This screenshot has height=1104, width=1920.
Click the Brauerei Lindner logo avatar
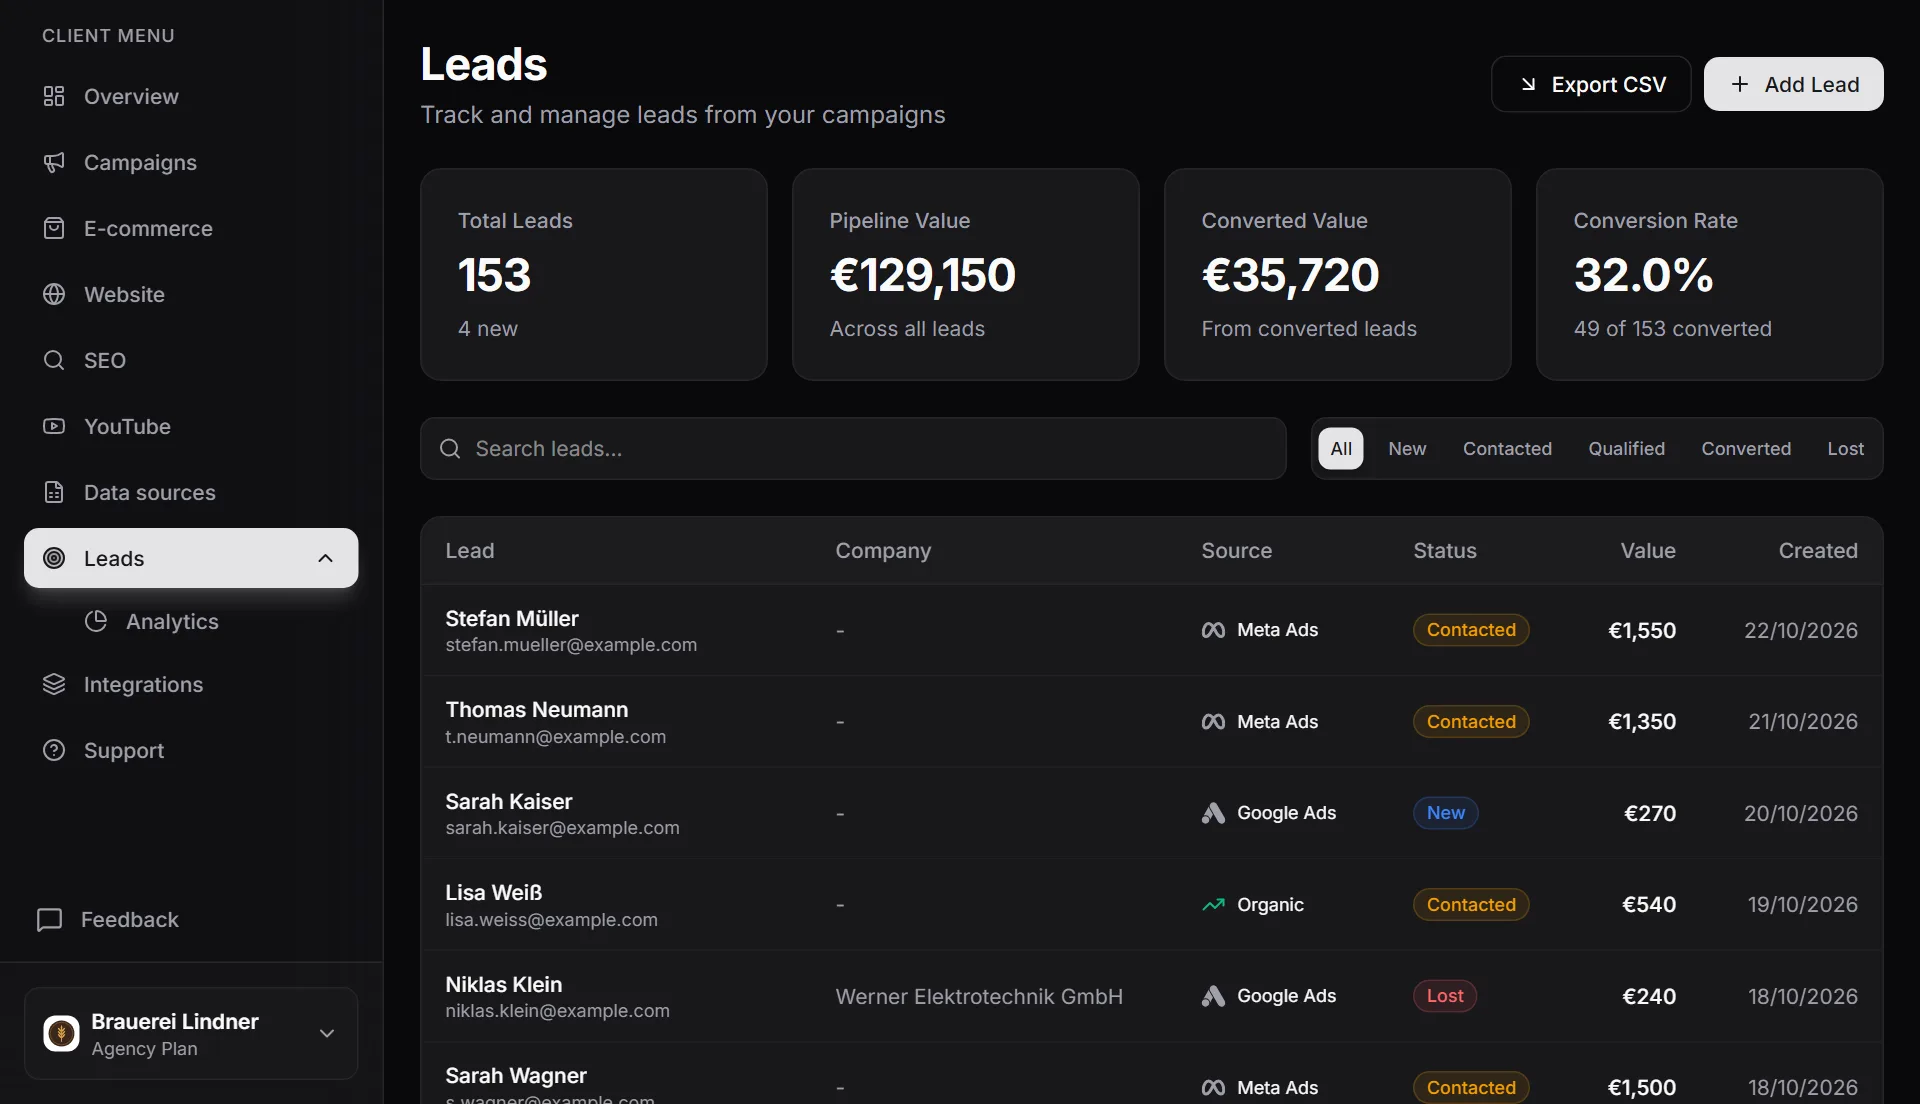click(61, 1033)
